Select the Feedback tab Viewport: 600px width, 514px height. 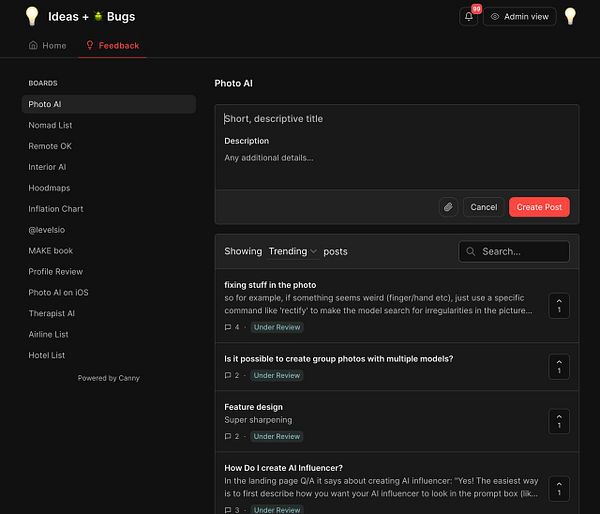pyautogui.click(x=112, y=46)
